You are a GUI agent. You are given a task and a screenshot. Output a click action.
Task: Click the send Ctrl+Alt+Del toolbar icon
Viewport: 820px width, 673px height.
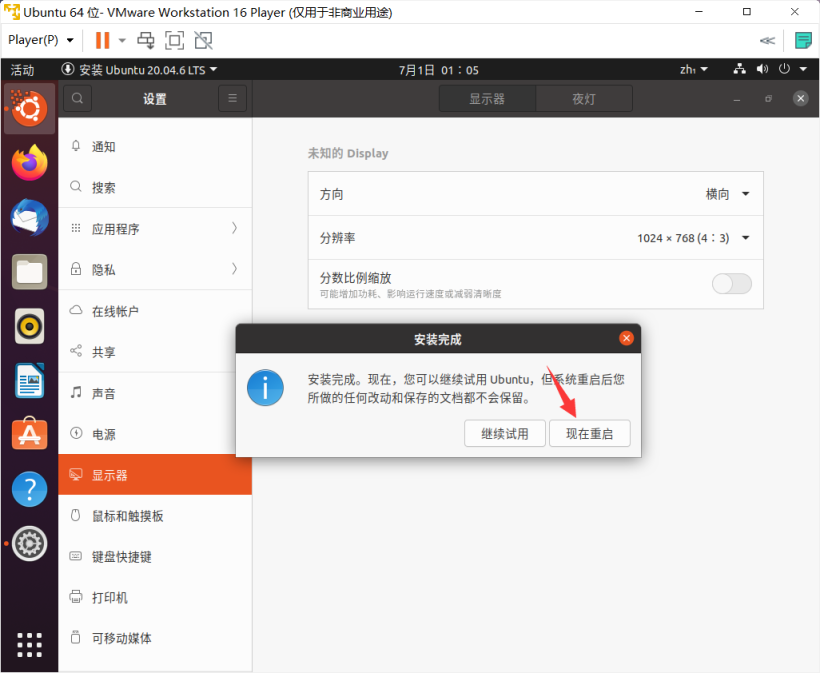(x=146, y=40)
